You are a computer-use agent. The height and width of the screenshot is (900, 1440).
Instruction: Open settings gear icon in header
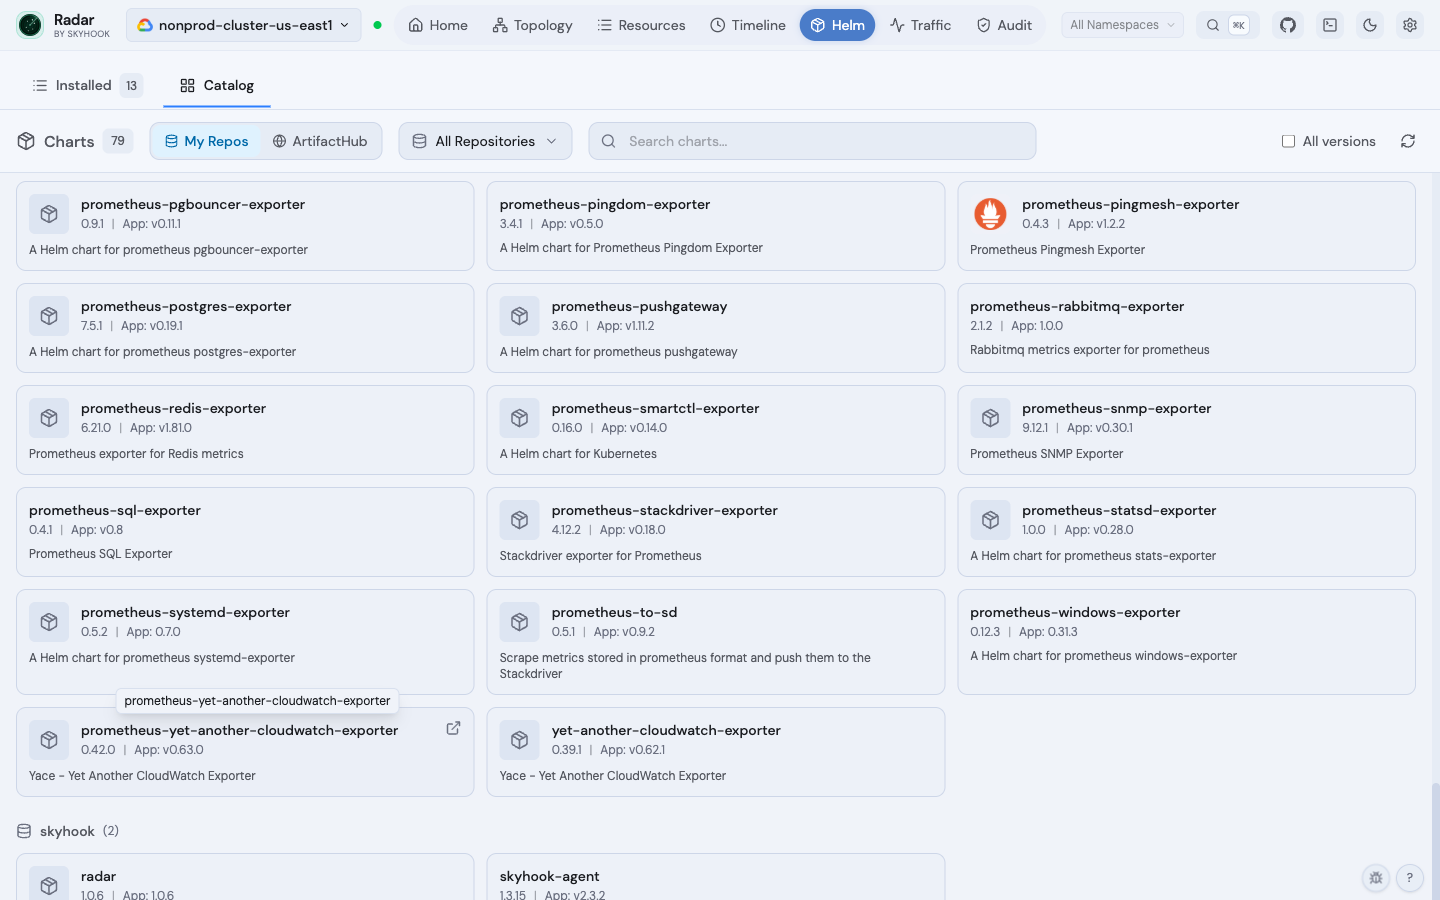tap(1410, 25)
